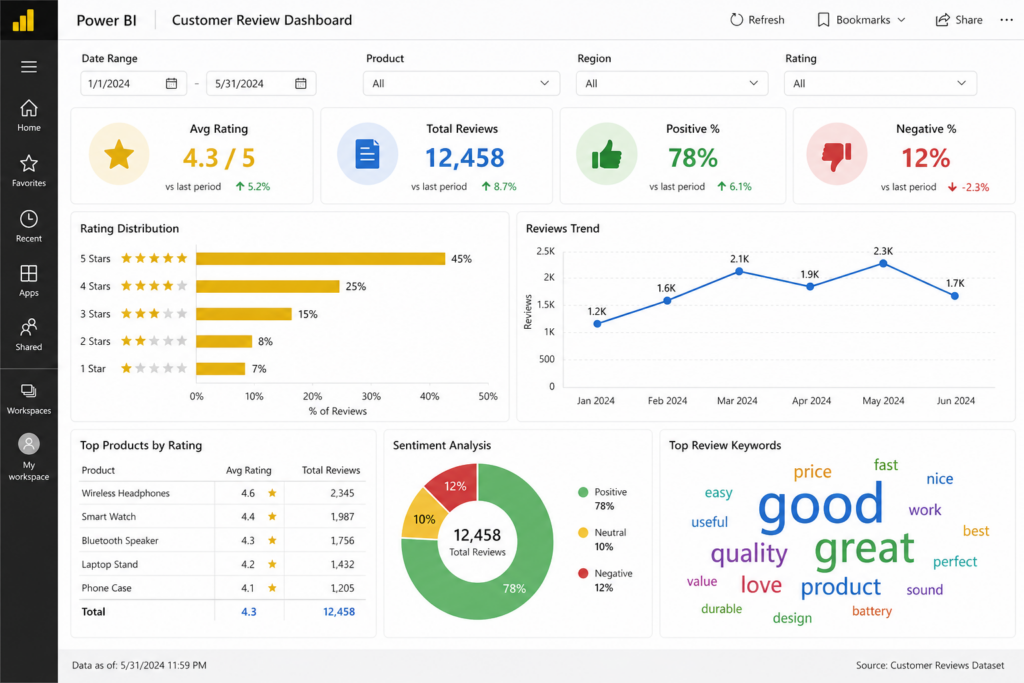The height and width of the screenshot is (683, 1024).
Task: Open Workspaces in the sidebar
Action: coord(29,399)
